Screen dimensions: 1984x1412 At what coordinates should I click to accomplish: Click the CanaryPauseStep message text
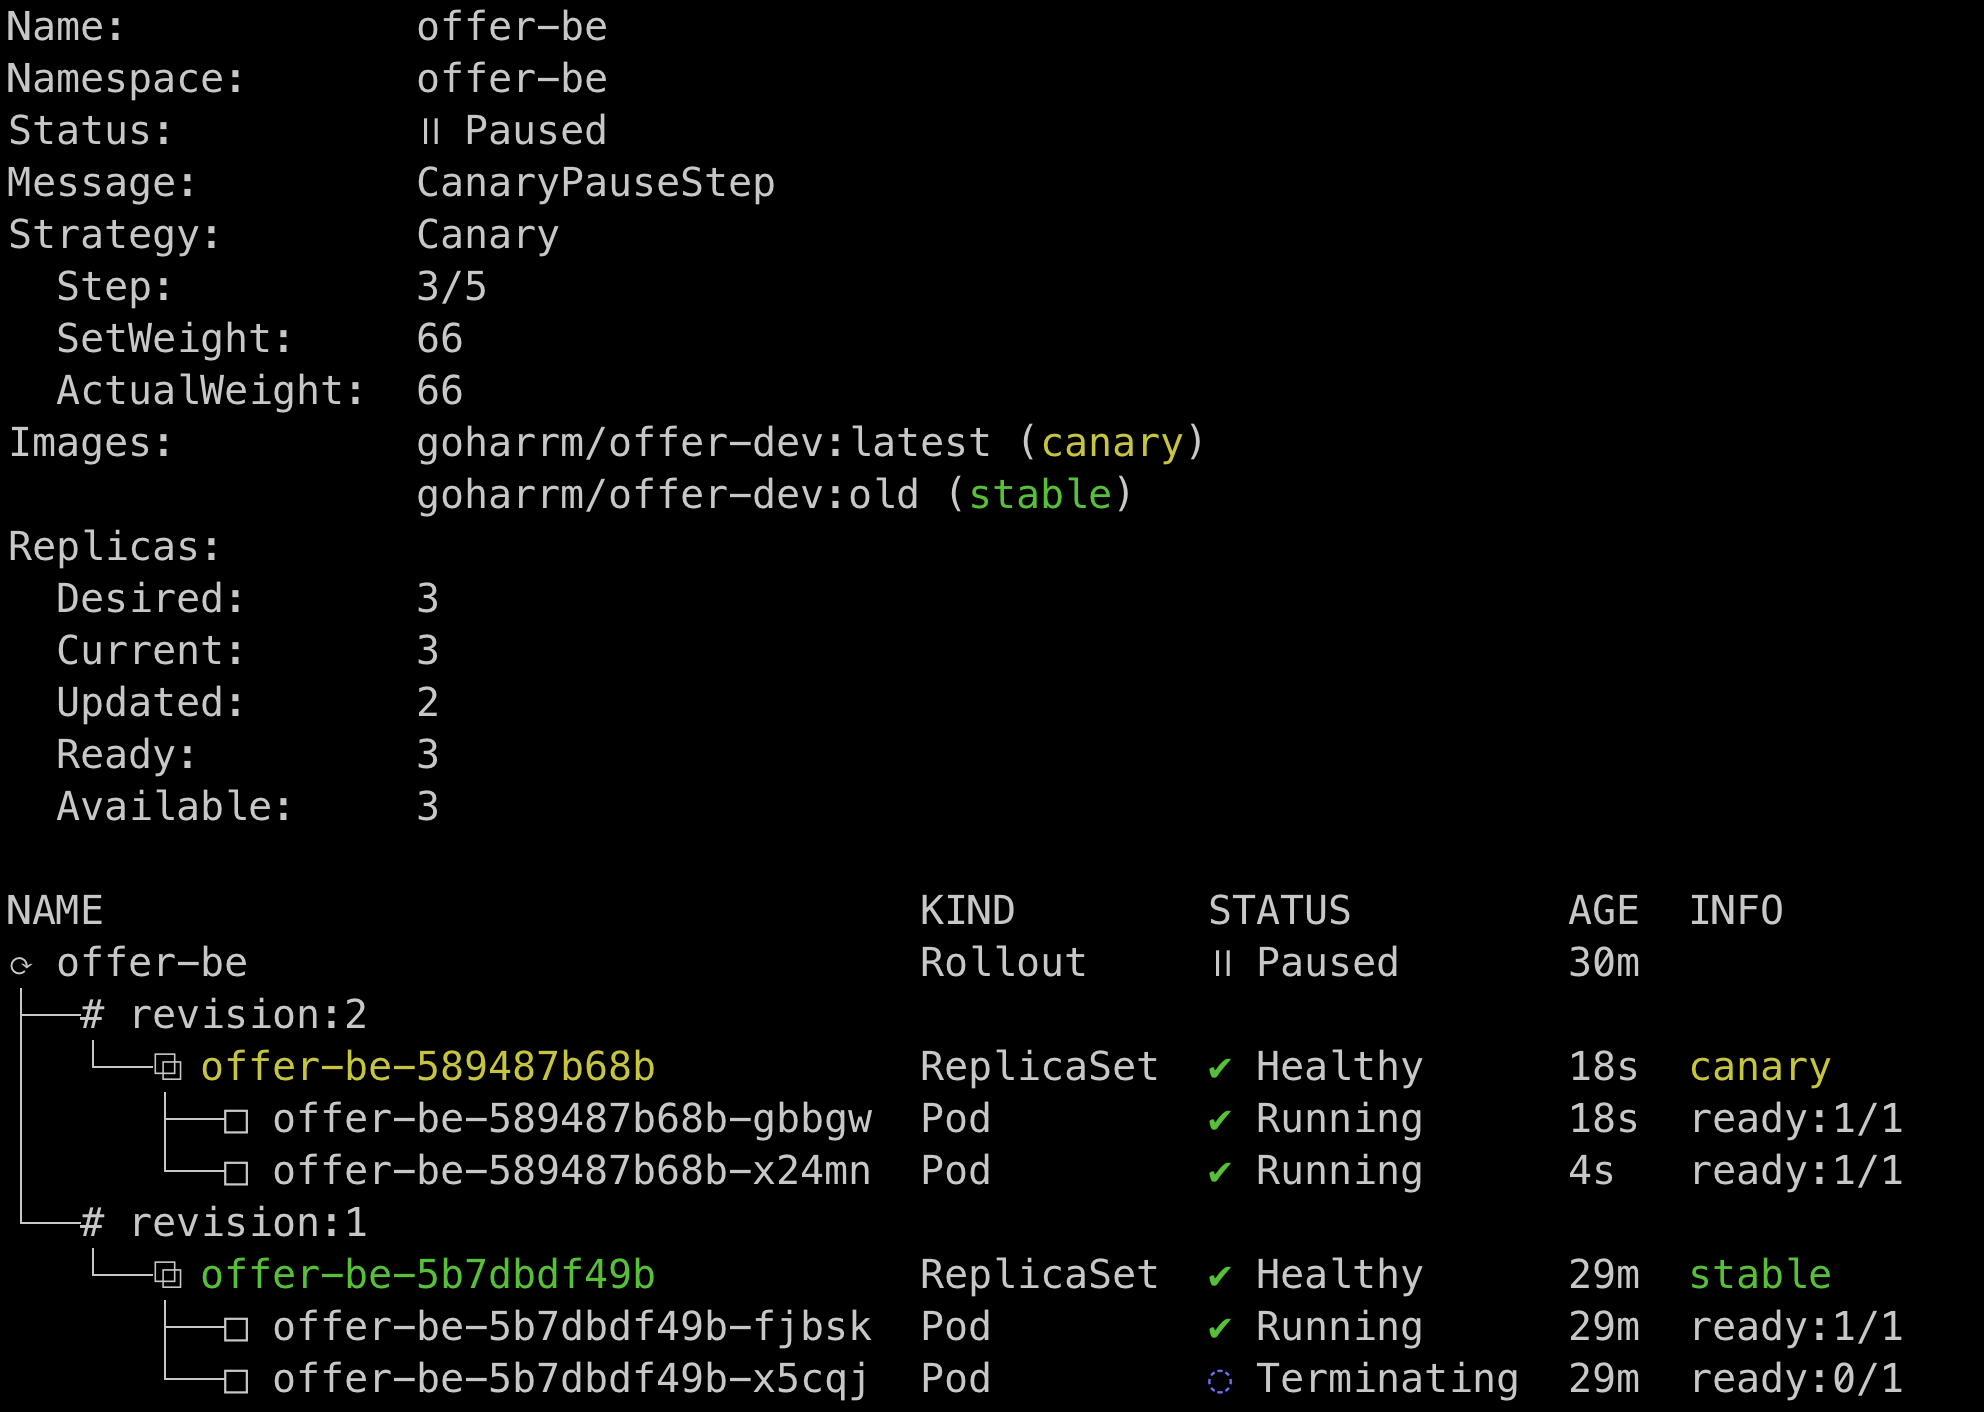pyautogui.click(x=595, y=183)
